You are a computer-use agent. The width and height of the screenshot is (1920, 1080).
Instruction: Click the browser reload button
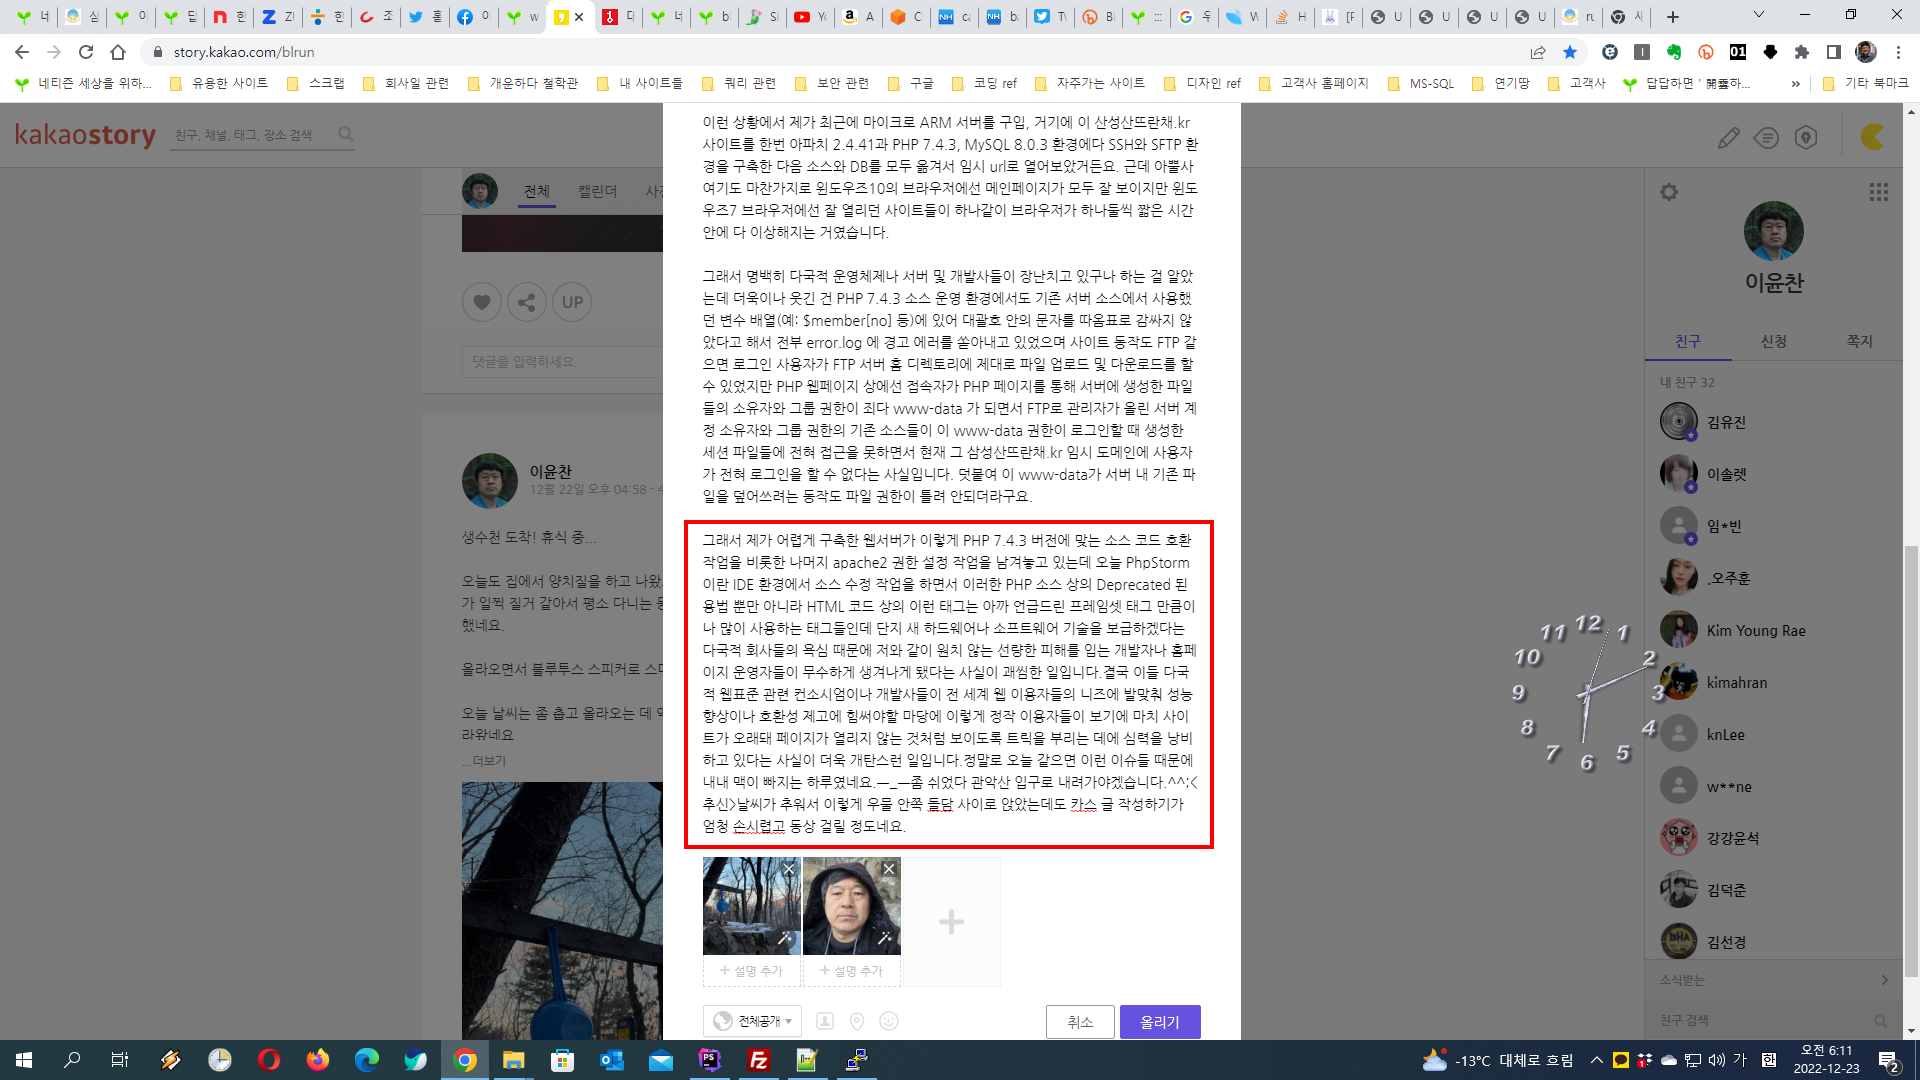point(86,52)
